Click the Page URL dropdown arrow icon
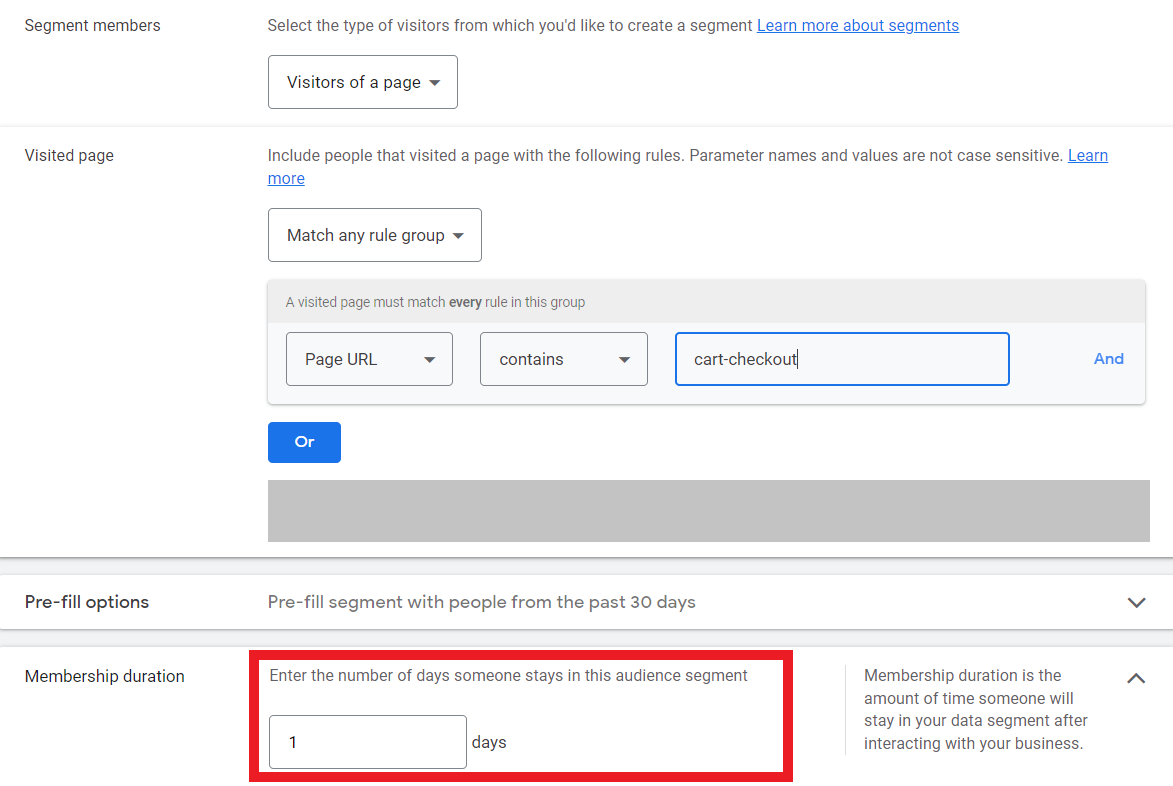The image size is (1173, 786). tap(430, 358)
